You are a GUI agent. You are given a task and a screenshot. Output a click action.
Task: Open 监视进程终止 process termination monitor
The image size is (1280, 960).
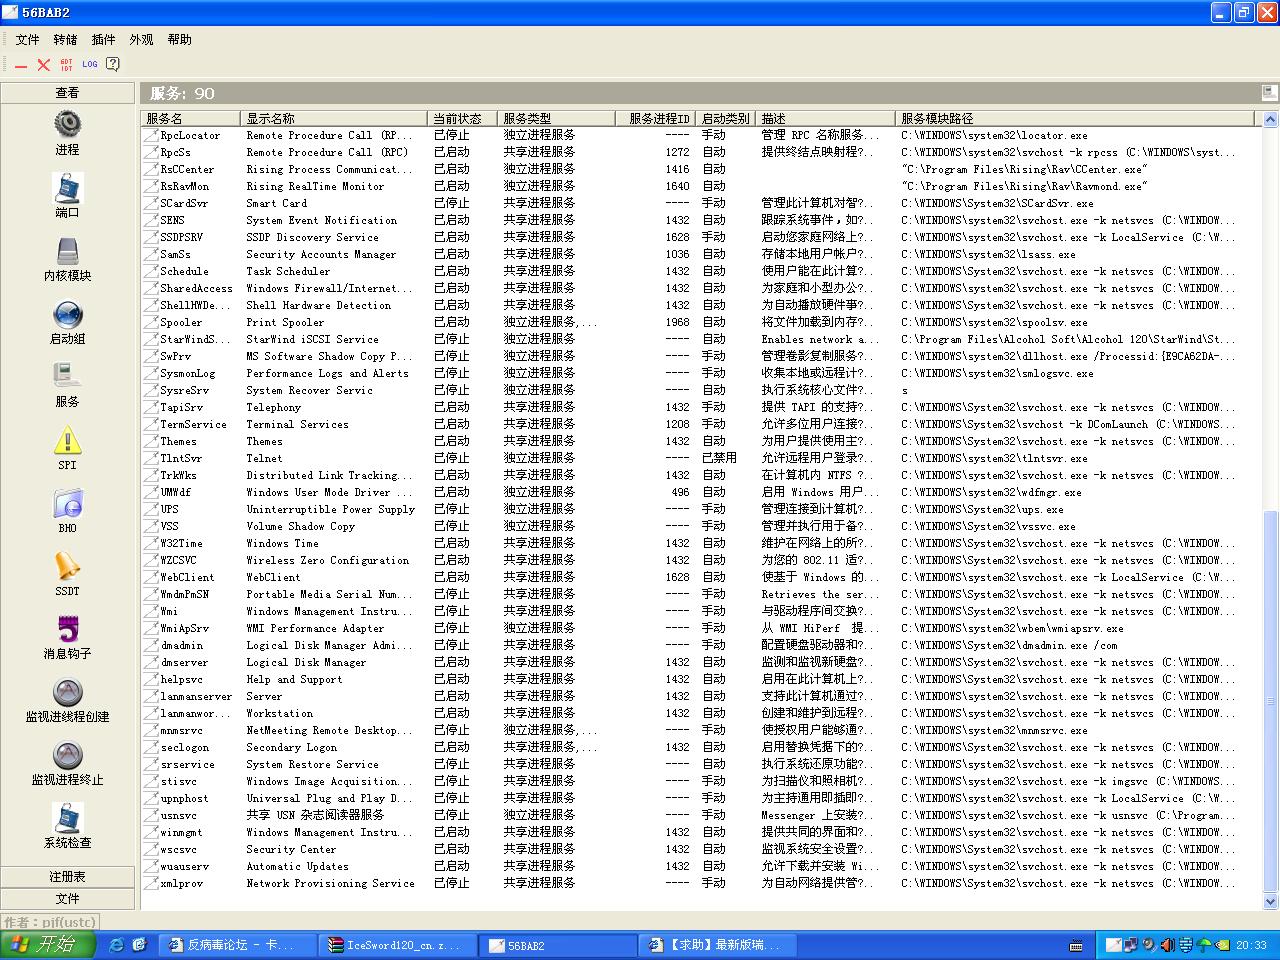[x=67, y=762]
